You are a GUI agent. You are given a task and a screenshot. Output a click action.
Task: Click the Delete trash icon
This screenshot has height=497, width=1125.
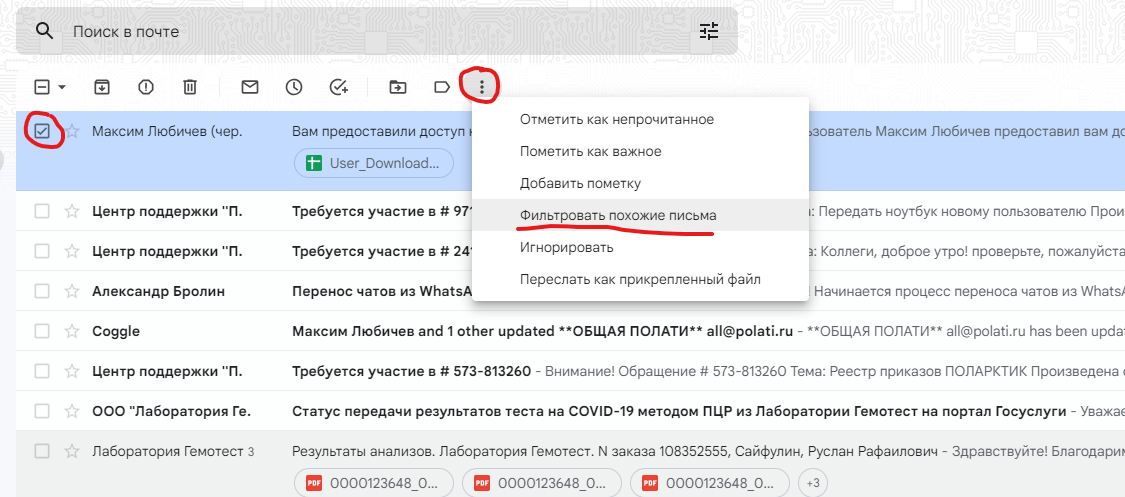point(189,87)
